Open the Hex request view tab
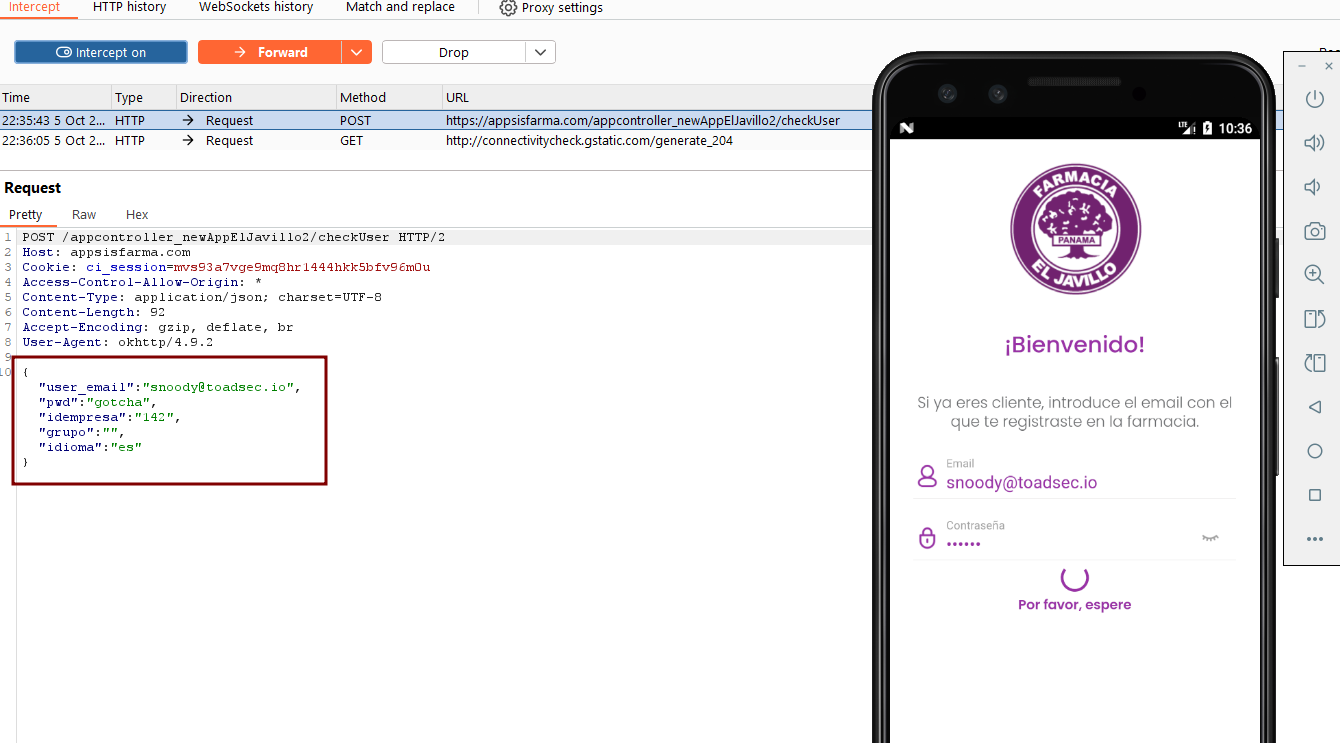This screenshot has width=1340, height=743. 137,214
